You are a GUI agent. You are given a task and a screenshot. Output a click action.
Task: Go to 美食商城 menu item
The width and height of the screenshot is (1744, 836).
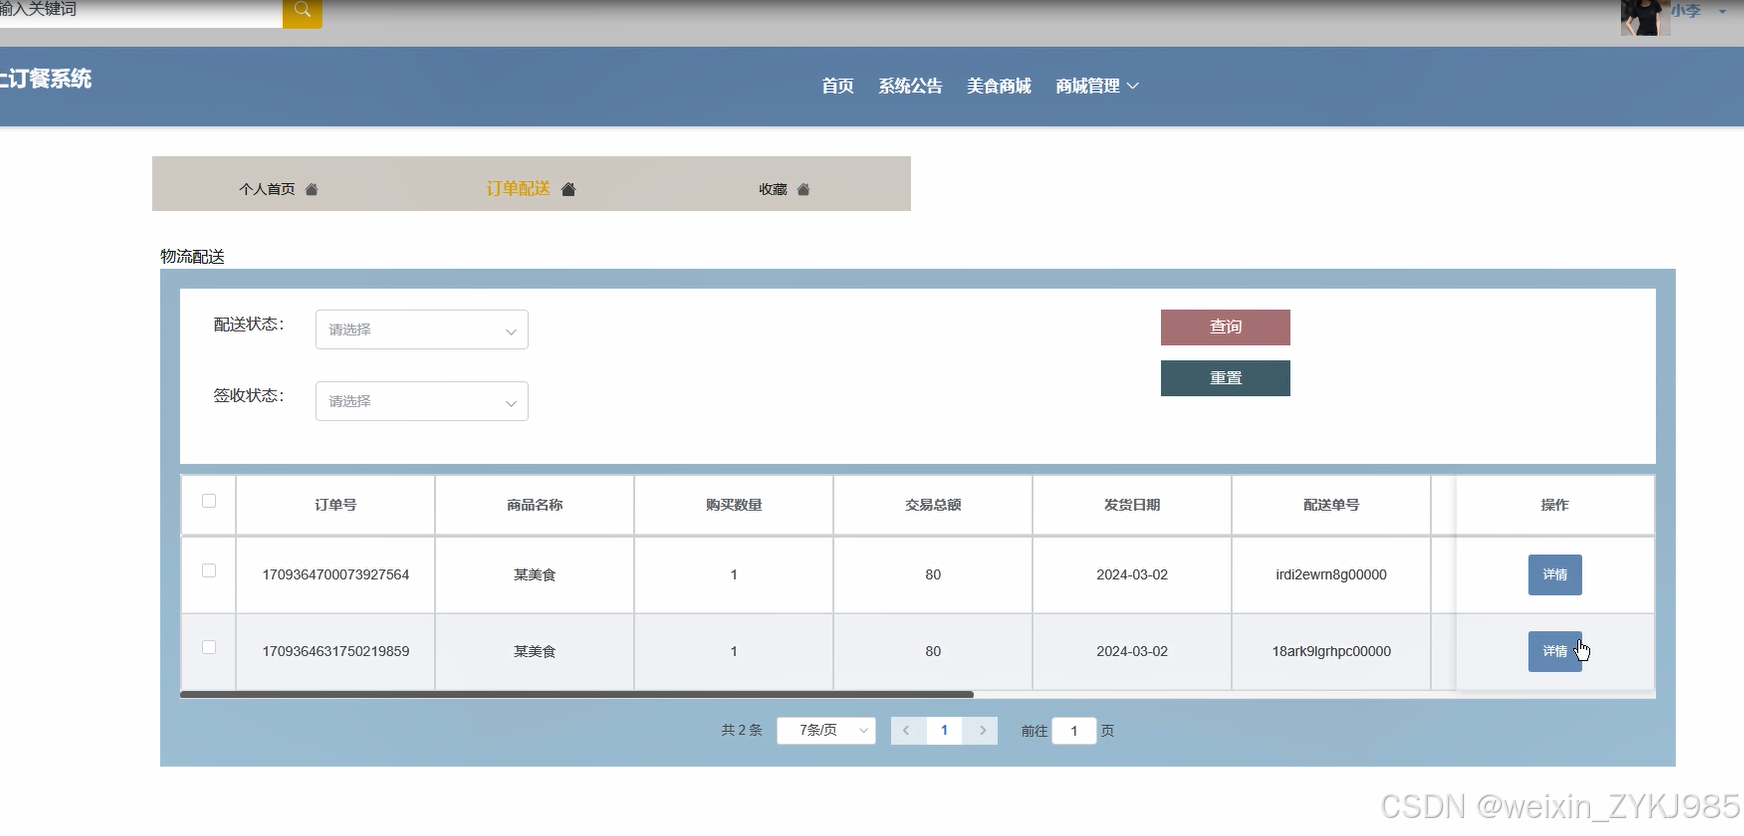[x=999, y=86]
